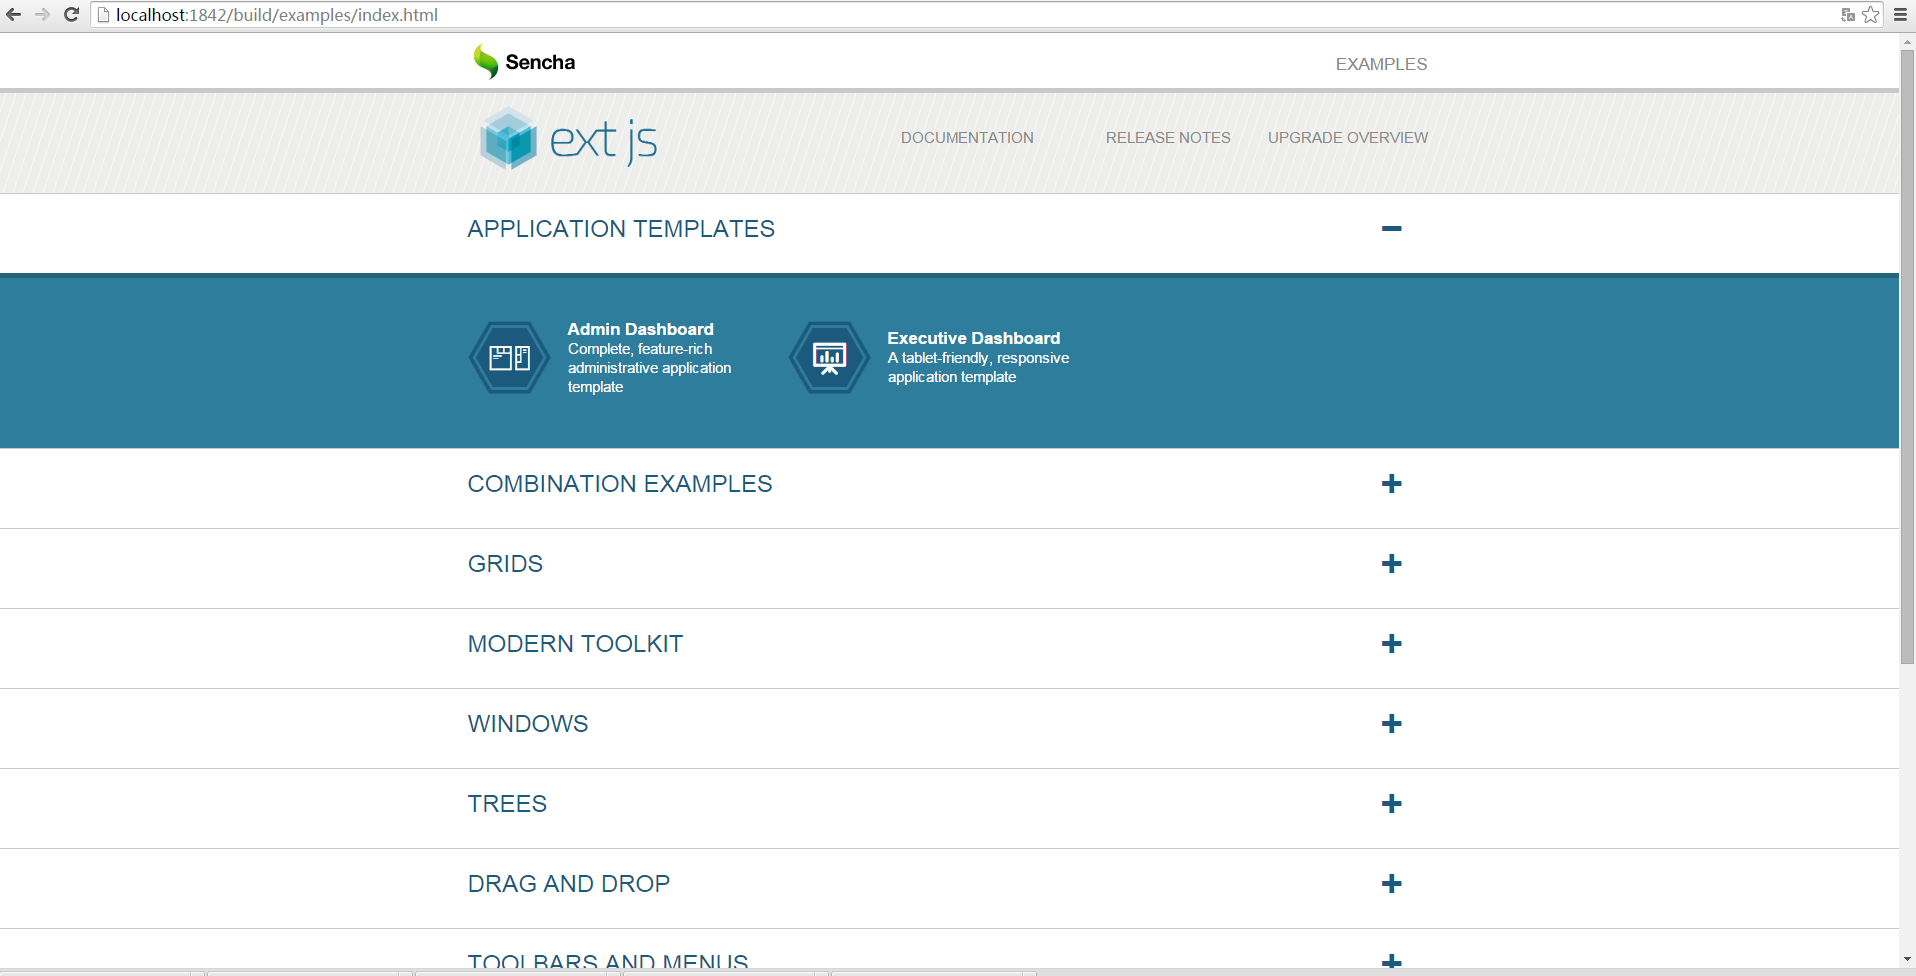Open the EXAMPLES menu item

[1381, 64]
